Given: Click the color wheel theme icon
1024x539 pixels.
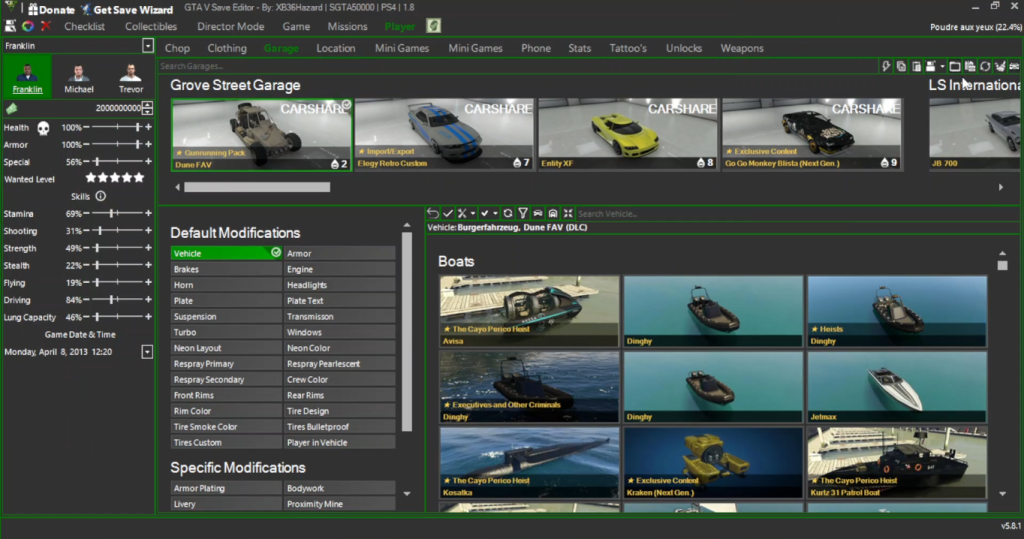Looking at the screenshot, I should pyautogui.click(x=27, y=26).
